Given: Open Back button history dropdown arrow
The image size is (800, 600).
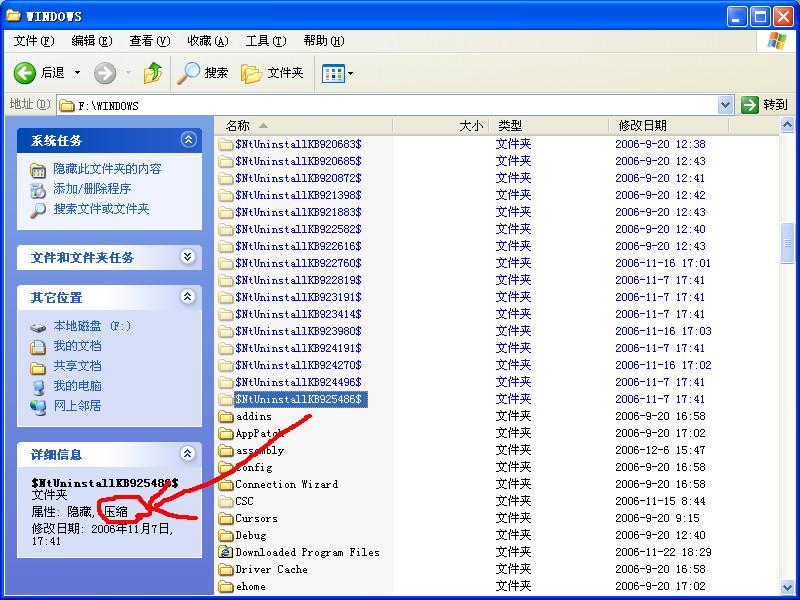Looking at the screenshot, I should coord(77,73).
